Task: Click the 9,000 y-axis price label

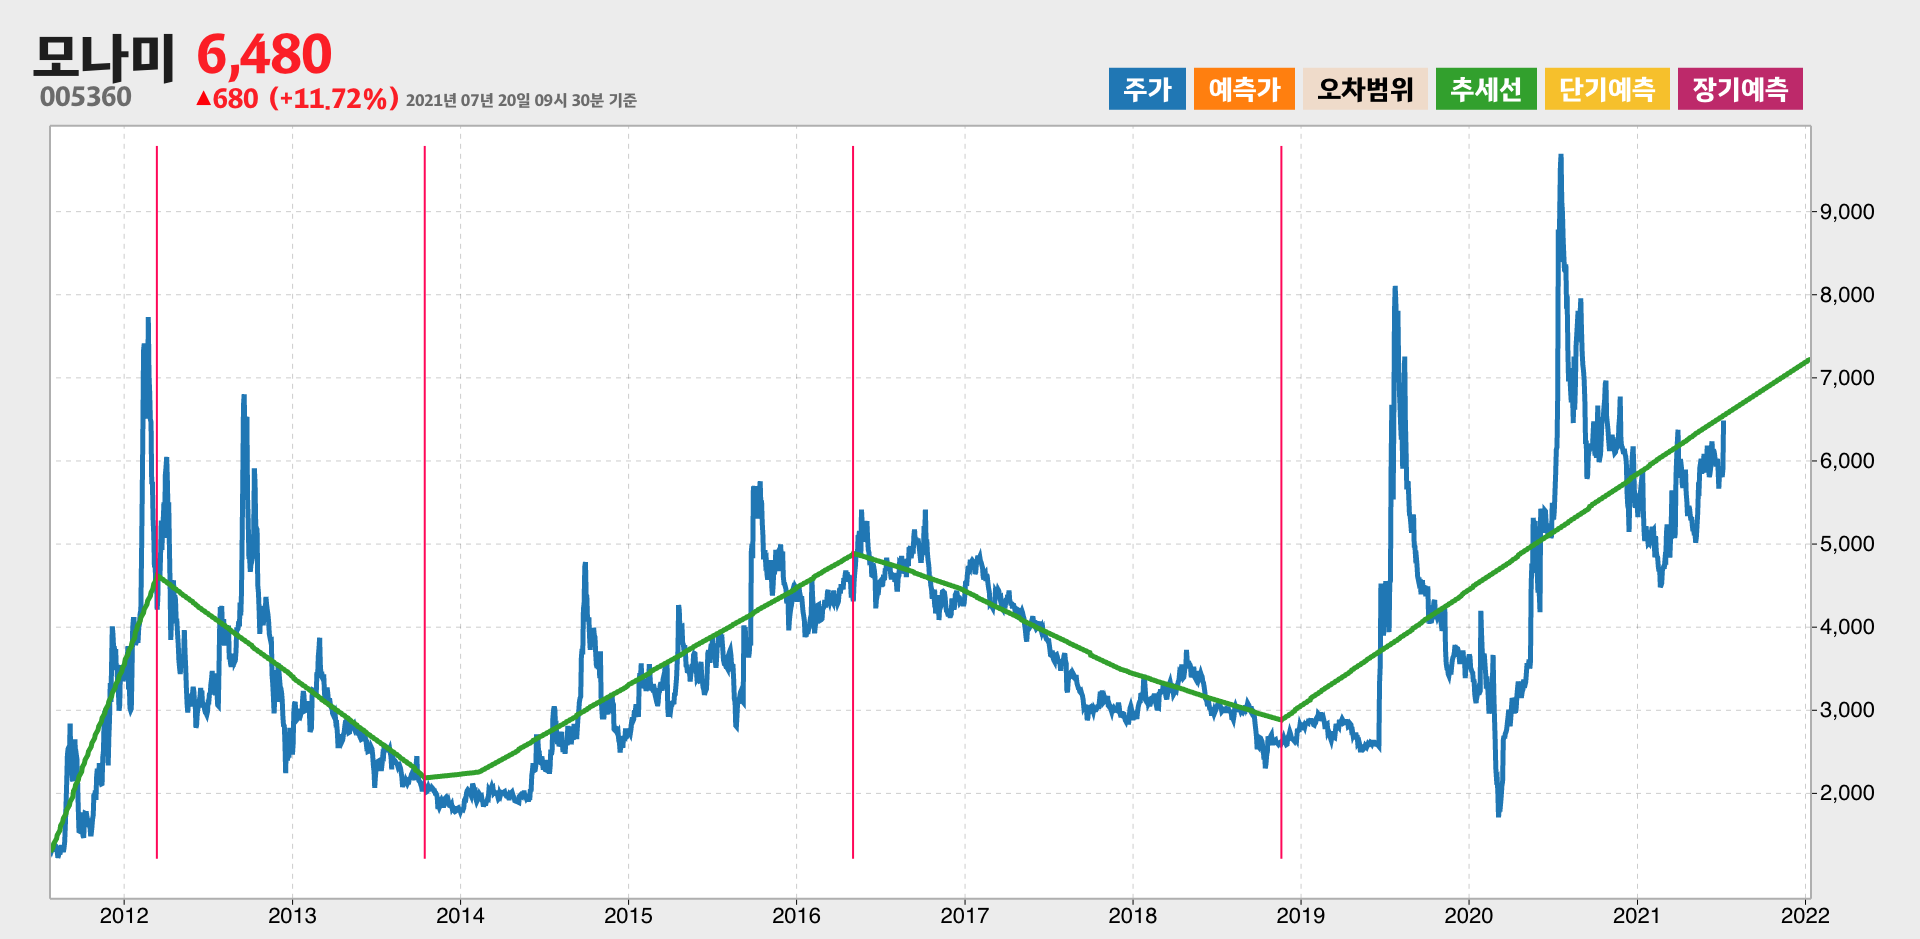Action: pos(1847,212)
